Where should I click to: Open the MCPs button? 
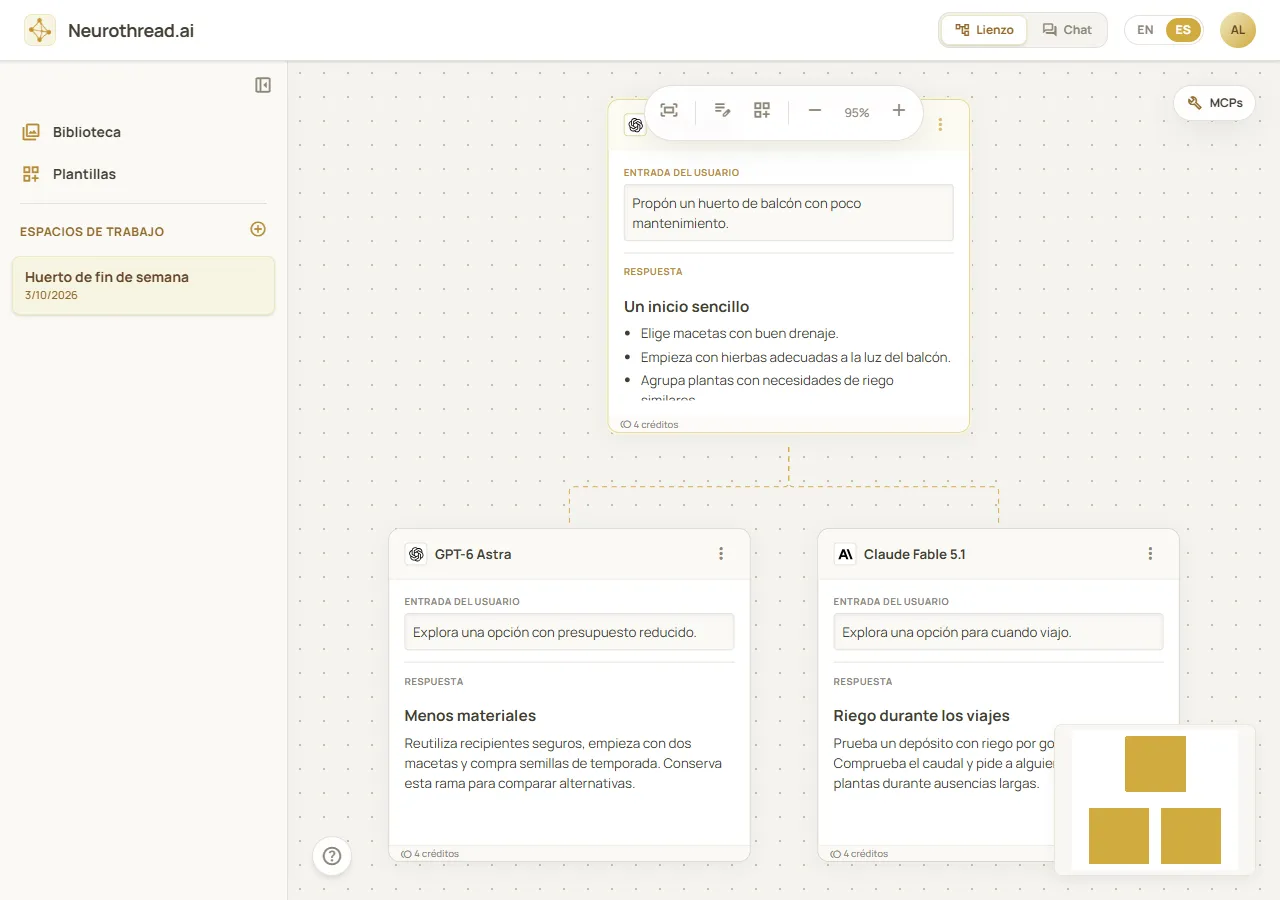click(x=1214, y=103)
